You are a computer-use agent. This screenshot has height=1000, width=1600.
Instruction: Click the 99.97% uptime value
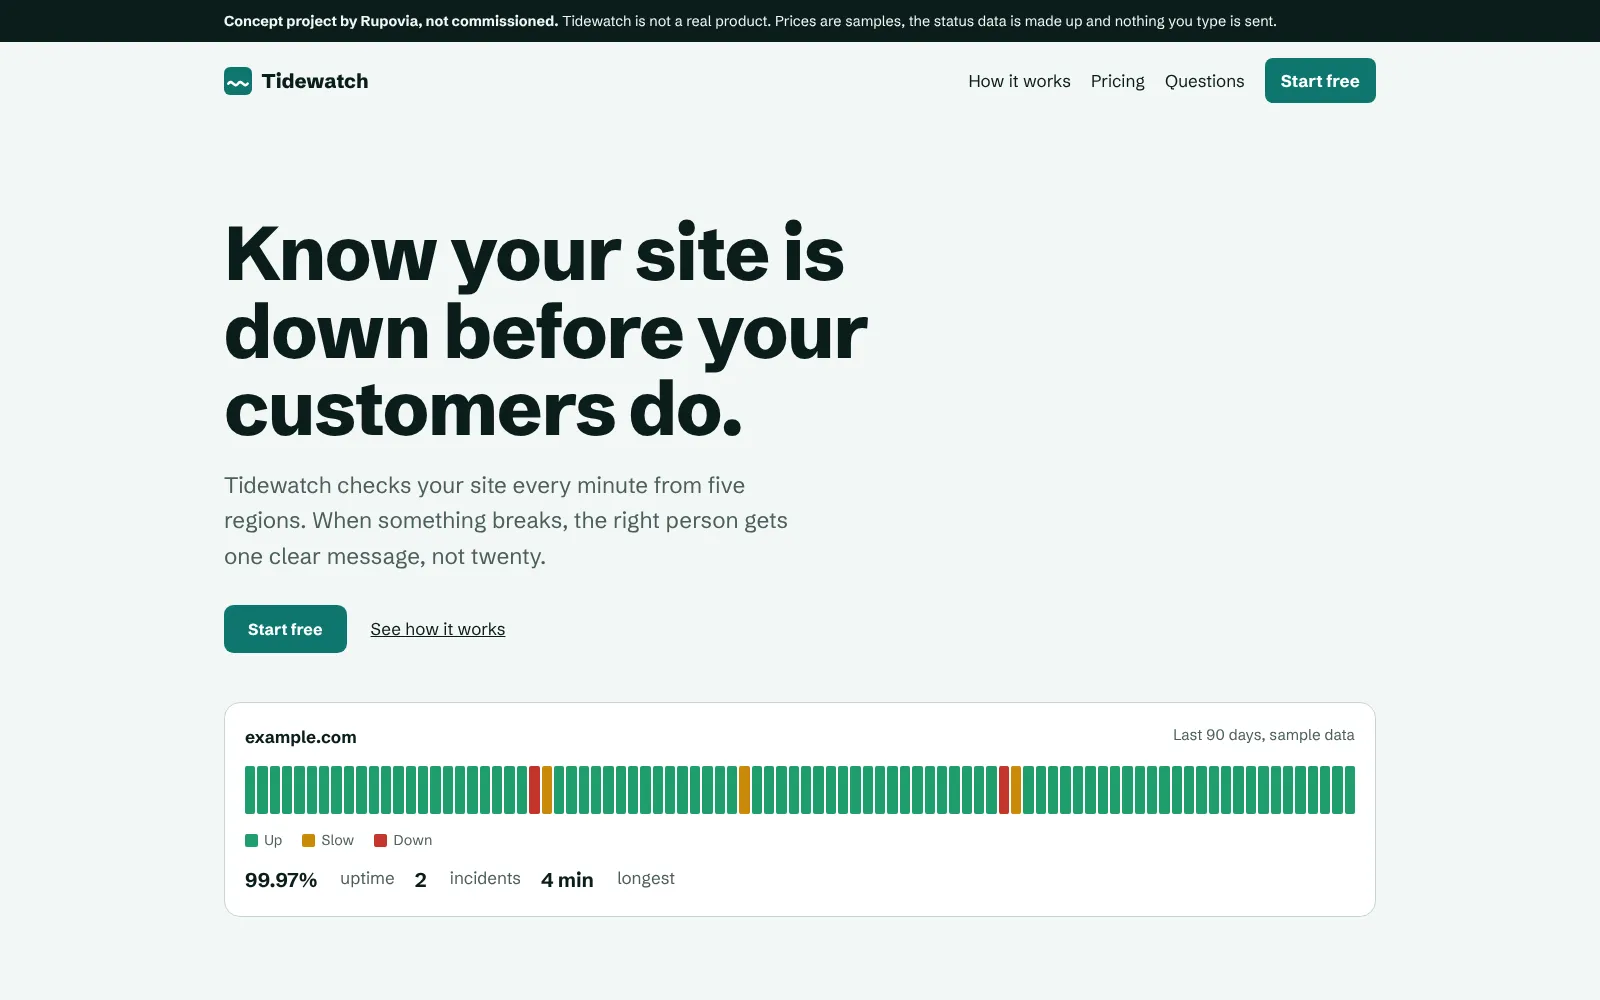pyautogui.click(x=281, y=880)
